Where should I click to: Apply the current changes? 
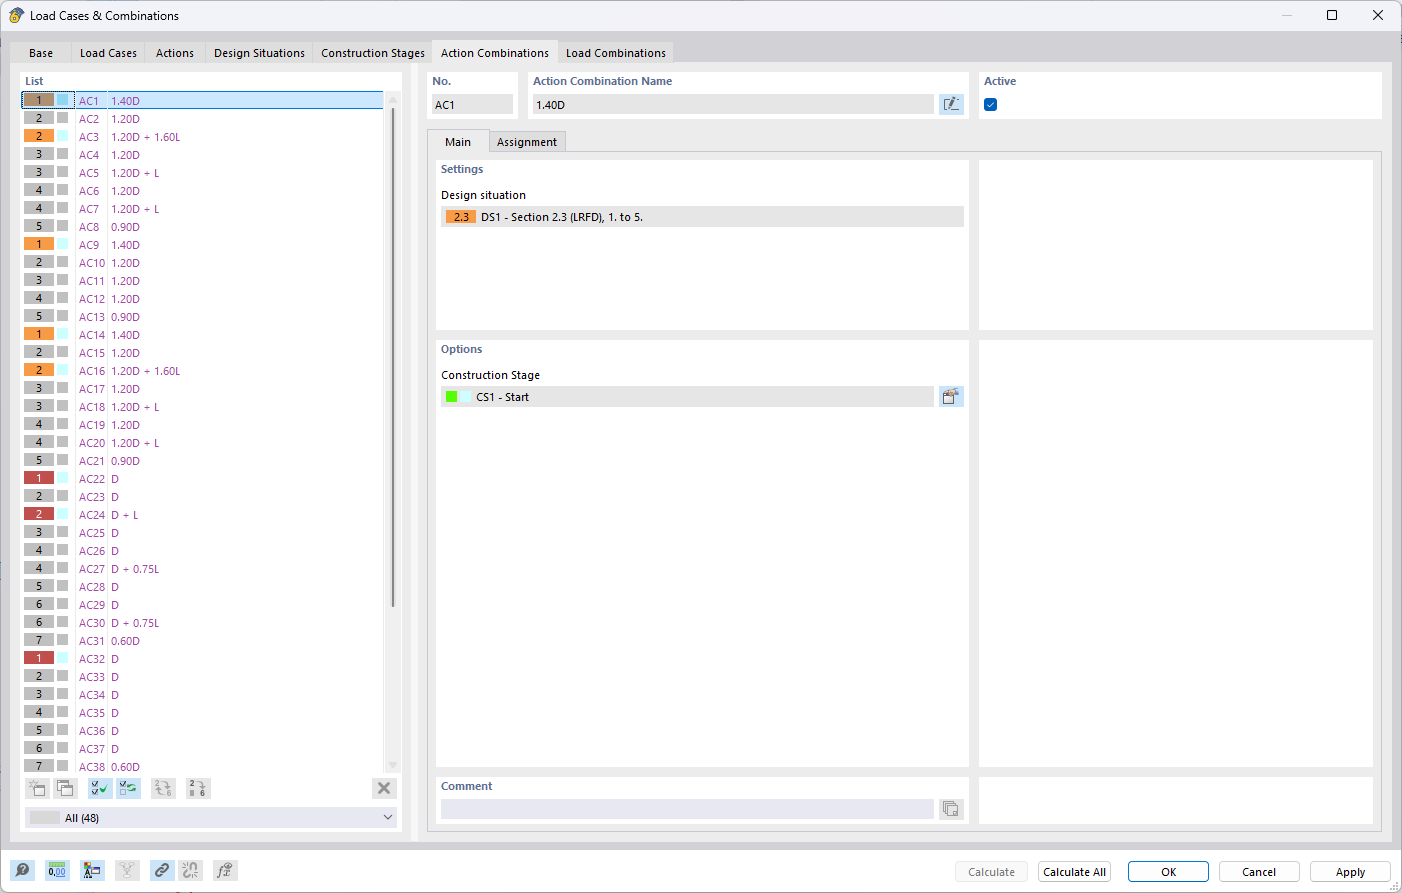pyautogui.click(x=1349, y=871)
